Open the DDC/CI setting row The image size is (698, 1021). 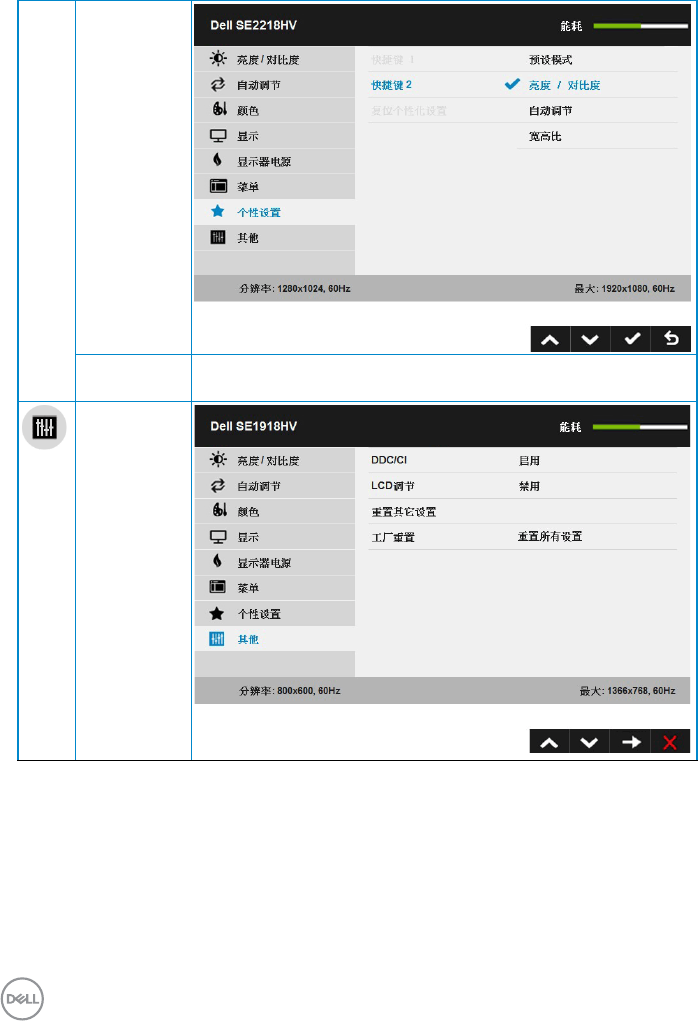tap(523, 460)
